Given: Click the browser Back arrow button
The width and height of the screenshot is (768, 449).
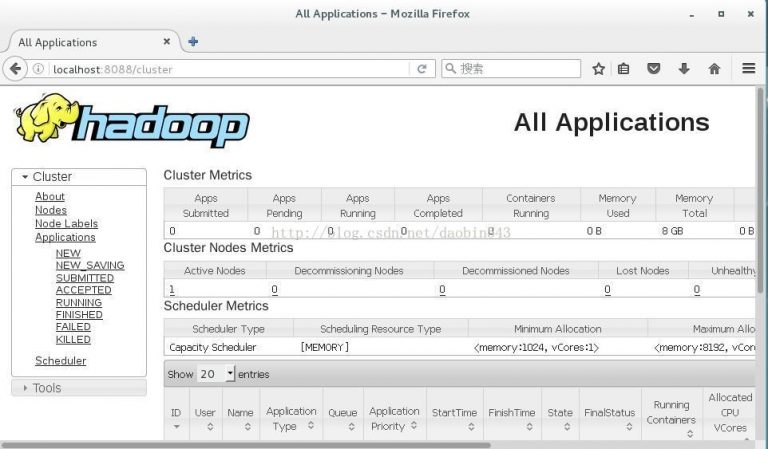Looking at the screenshot, I should point(15,69).
